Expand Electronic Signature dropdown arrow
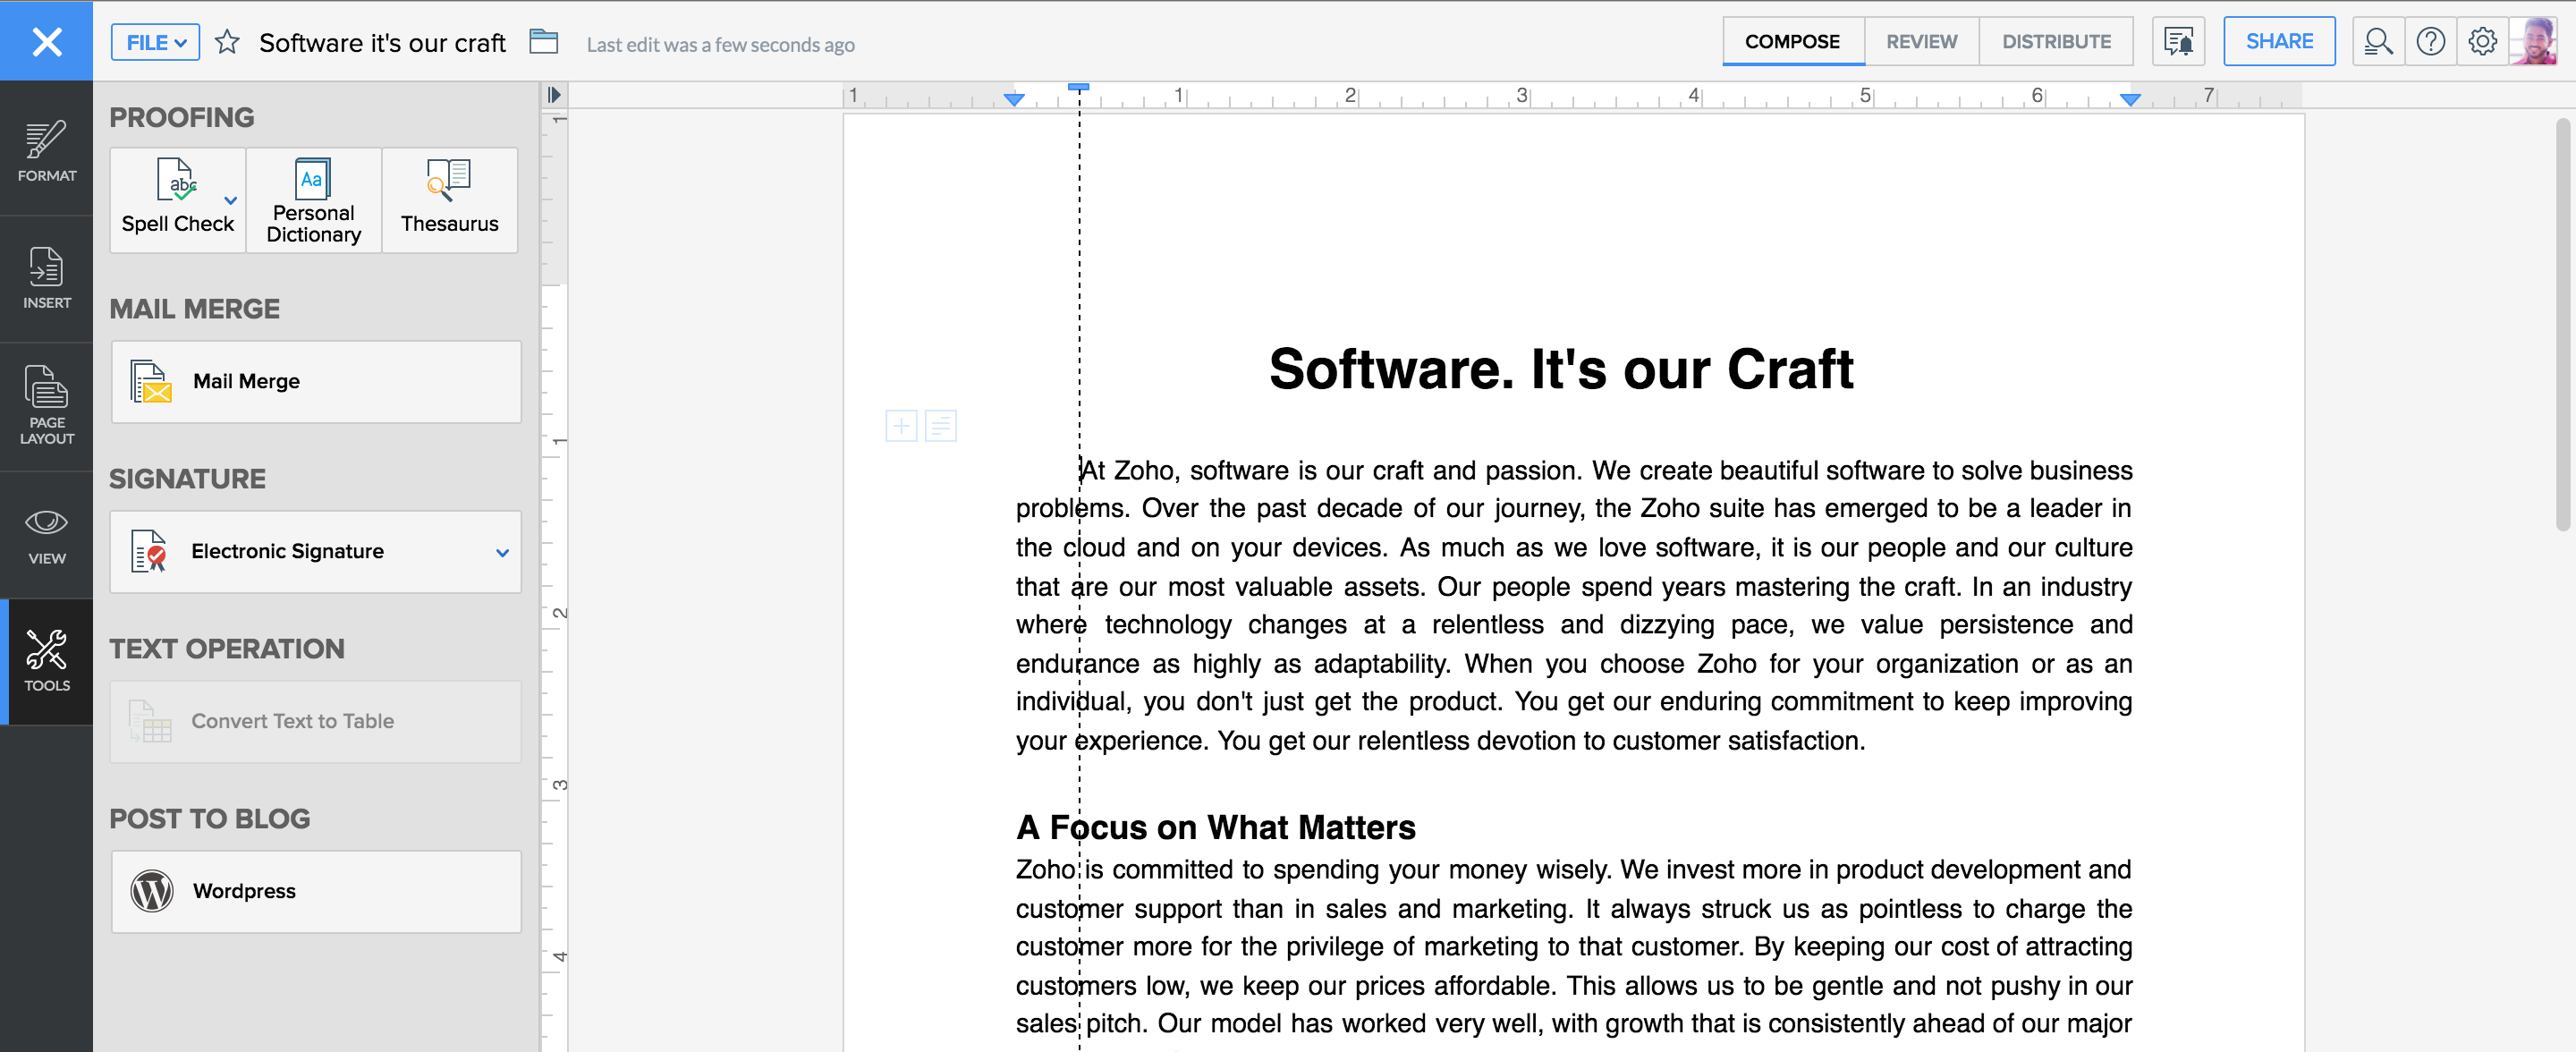This screenshot has width=2576, height=1052. click(502, 552)
